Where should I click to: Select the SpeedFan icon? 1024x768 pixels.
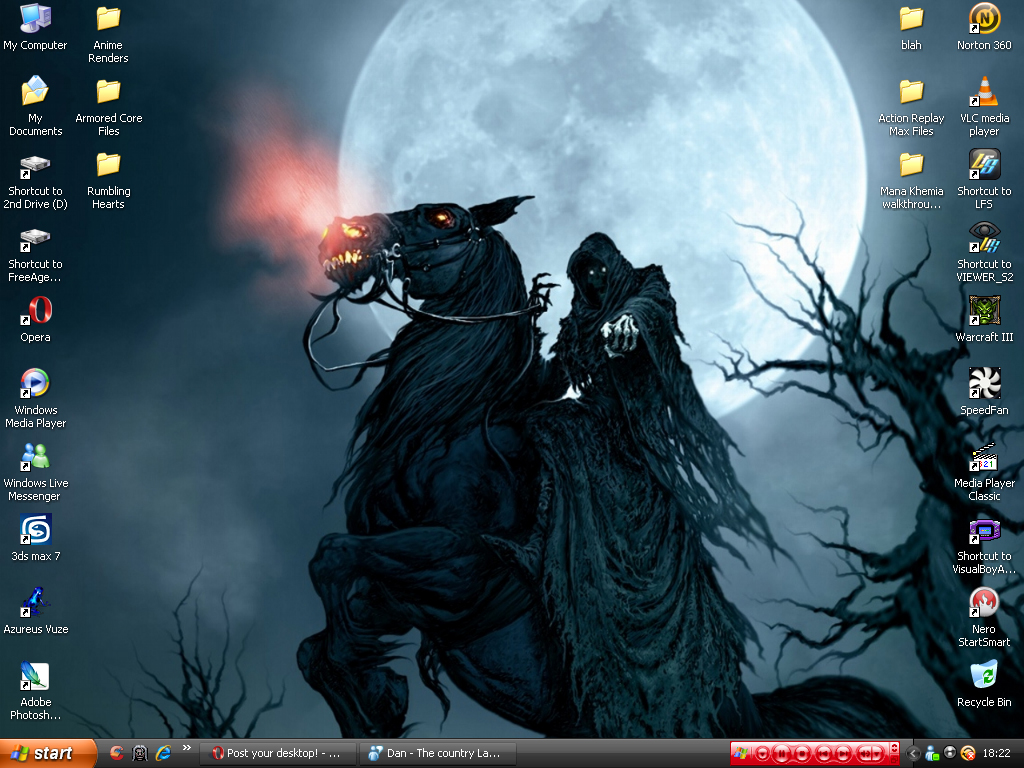(984, 392)
